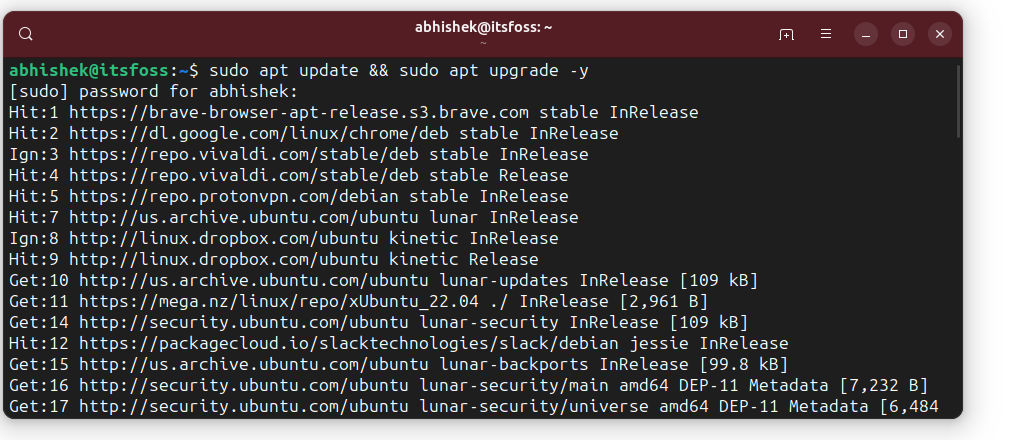
Task: Close the terminal window
Action: [x=940, y=34]
